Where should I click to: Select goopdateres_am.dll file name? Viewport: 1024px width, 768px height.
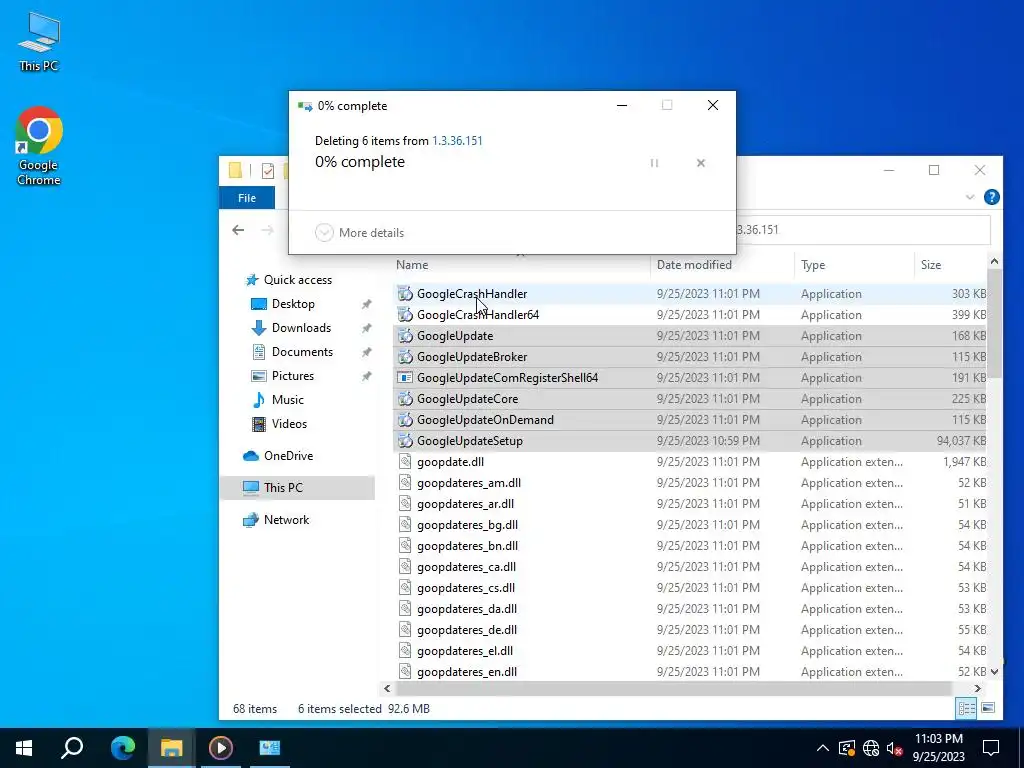(x=469, y=483)
